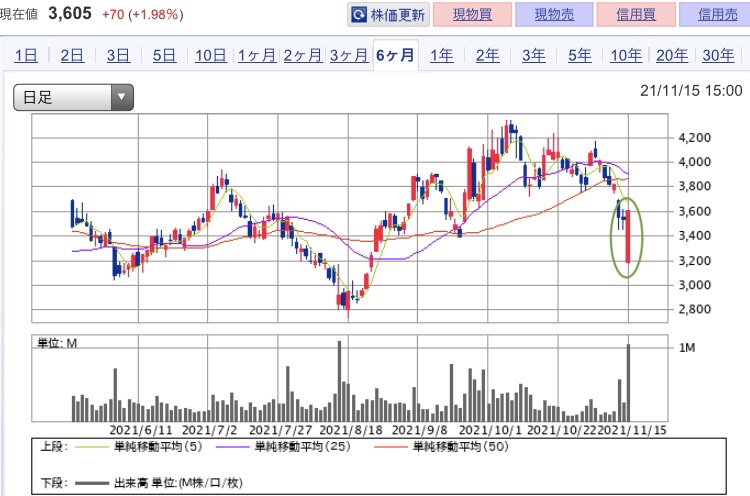Image resolution: width=750 pixels, height=496 pixels.
Task: Click the price change +70 (+1.98%)
Action: click(142, 14)
